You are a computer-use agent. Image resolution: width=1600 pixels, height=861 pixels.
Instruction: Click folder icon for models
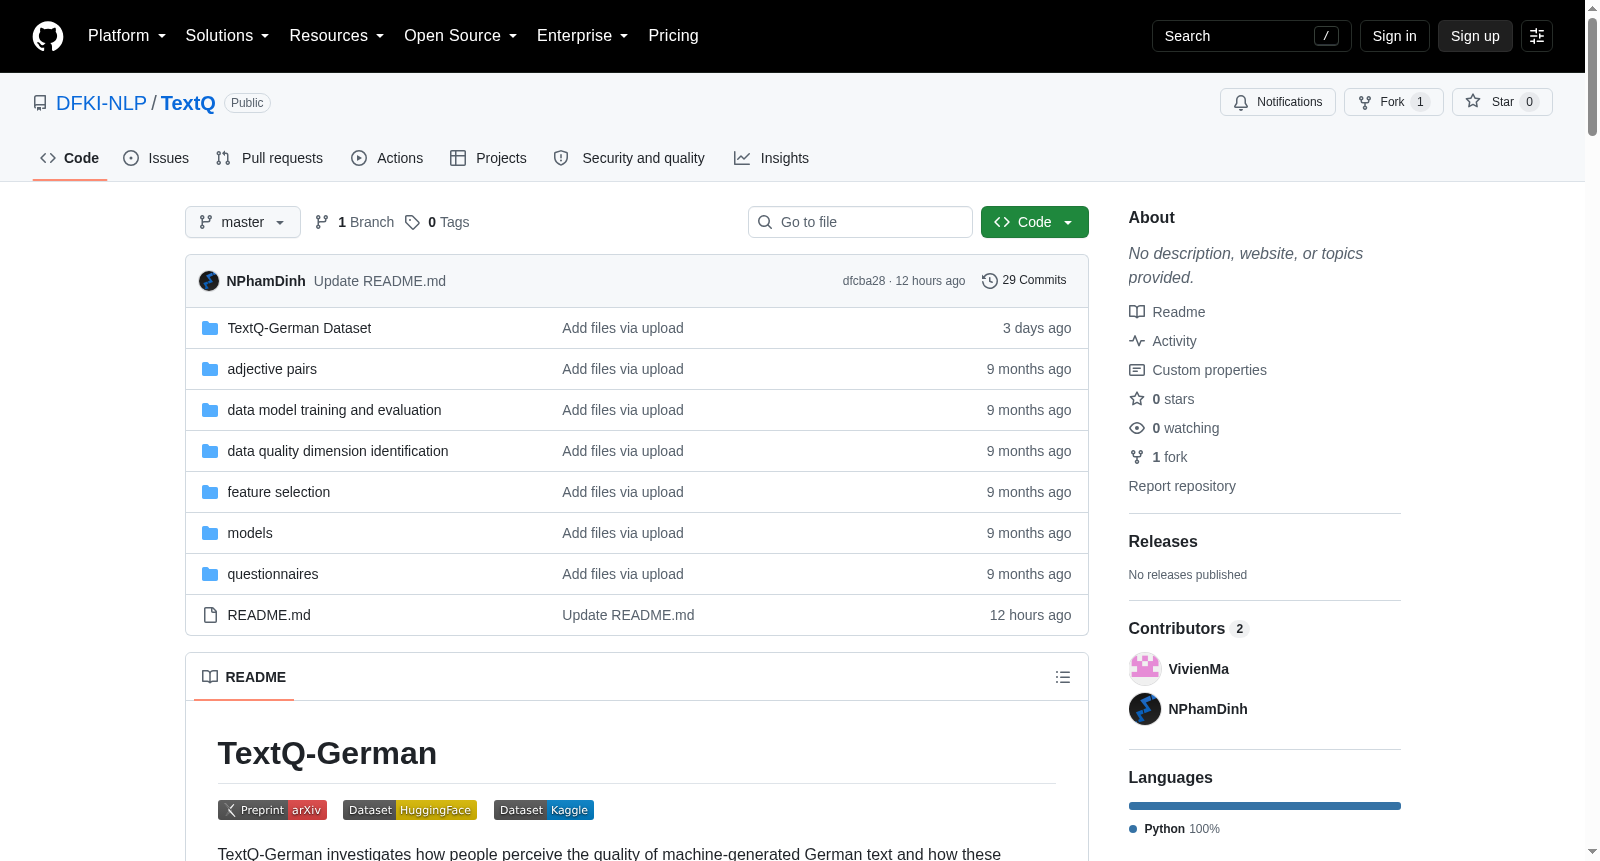210,533
